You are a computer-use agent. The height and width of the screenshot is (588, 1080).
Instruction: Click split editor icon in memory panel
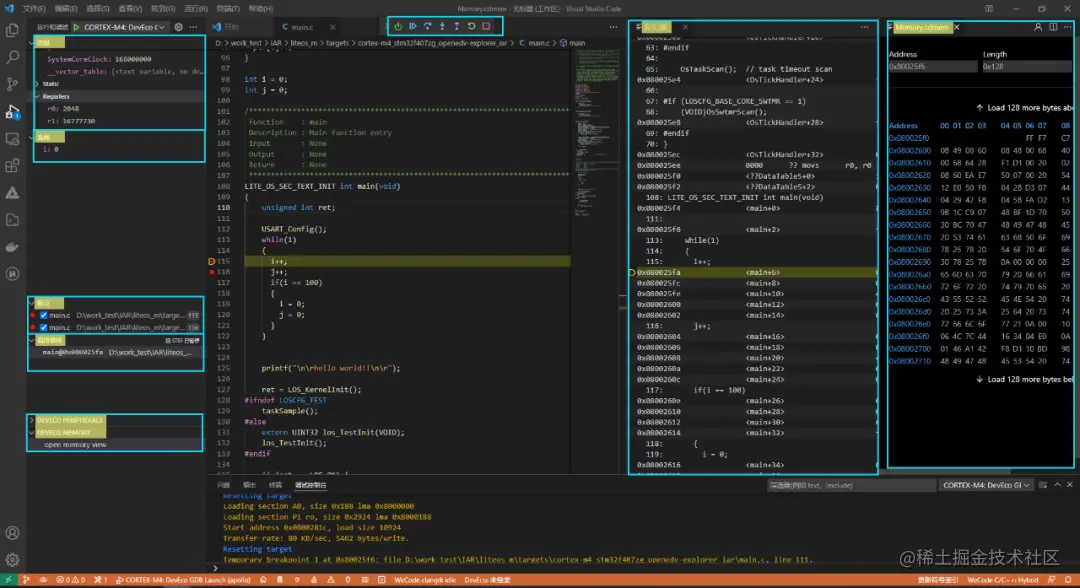(x=1053, y=27)
